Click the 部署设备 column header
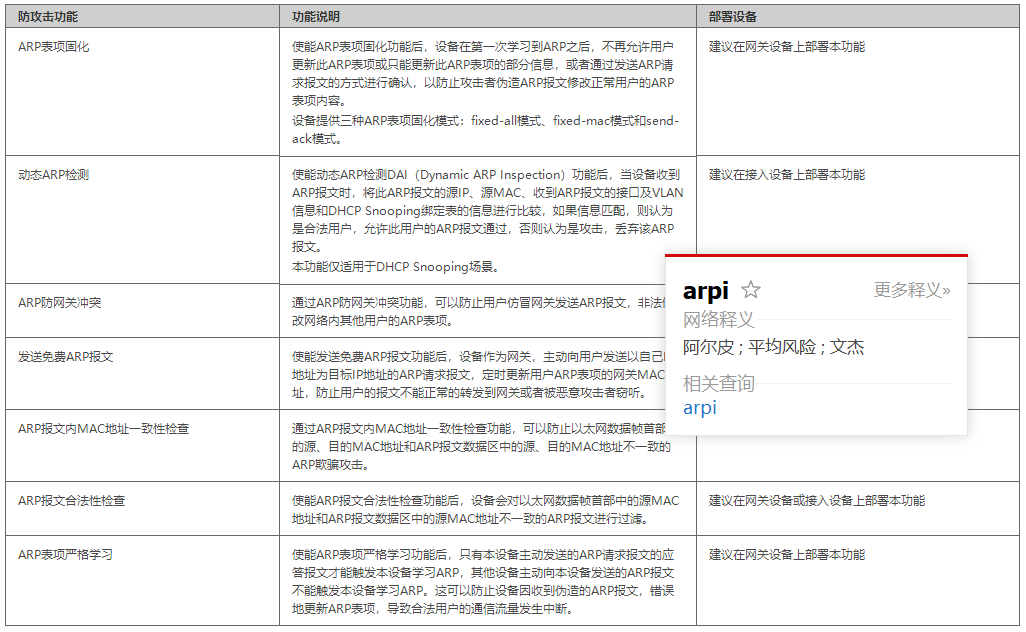Screen dimensions: 1026x632 pyautogui.click(x=733, y=17)
